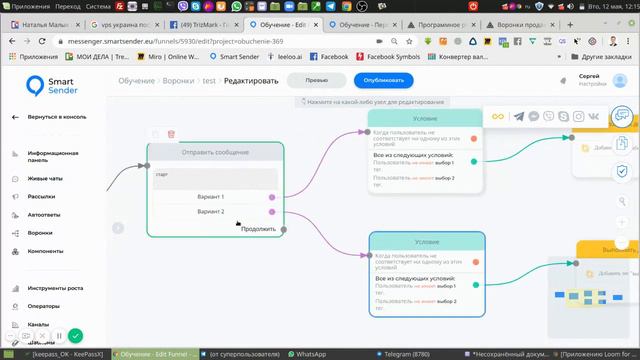
Task: Cancel recording with X icon
Action: tap(42, 336)
